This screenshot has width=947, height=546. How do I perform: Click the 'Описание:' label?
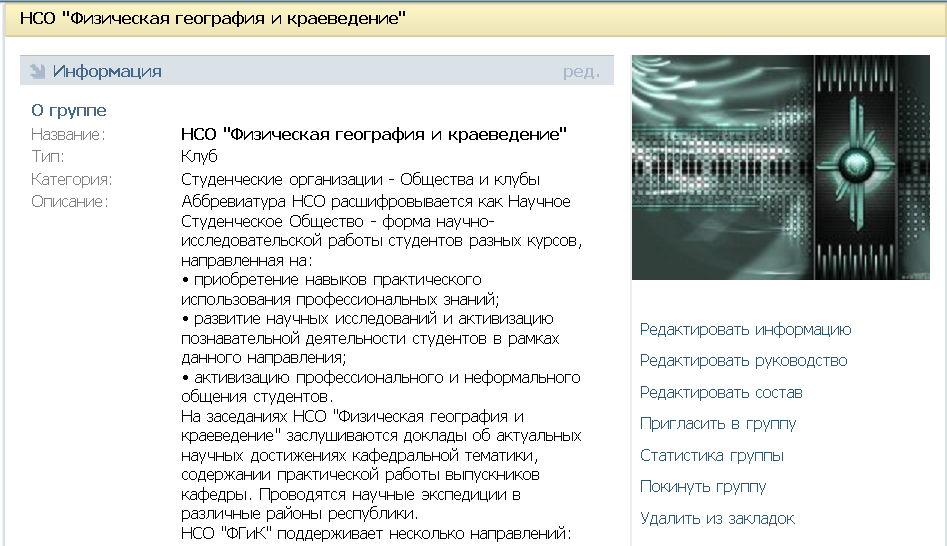[69, 201]
